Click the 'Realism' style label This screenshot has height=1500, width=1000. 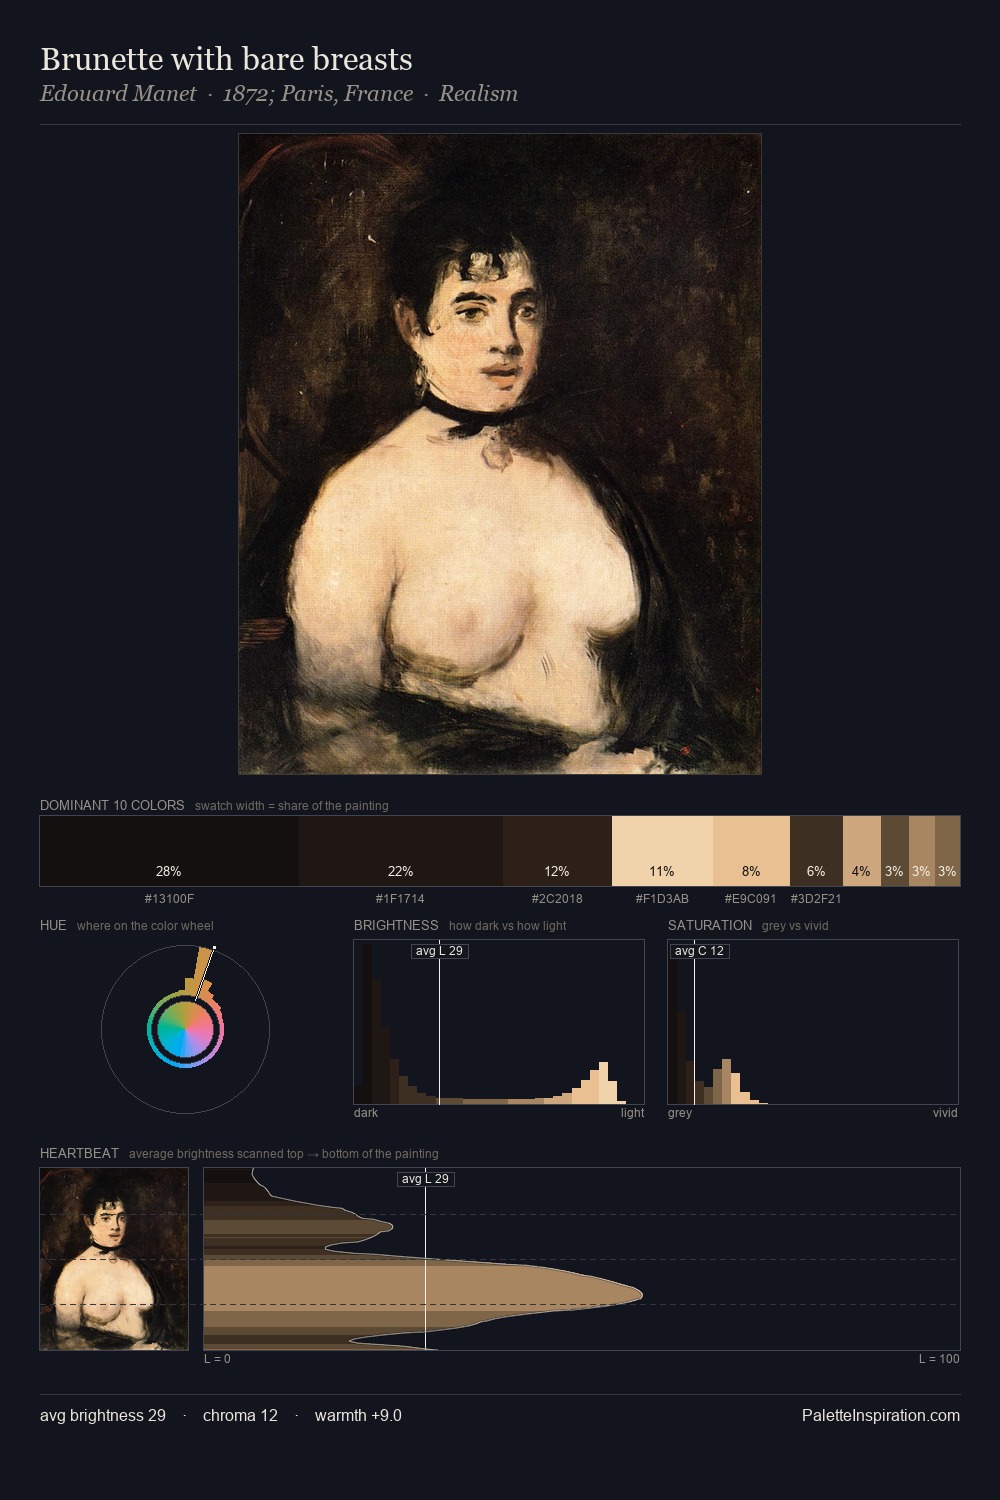tap(478, 94)
